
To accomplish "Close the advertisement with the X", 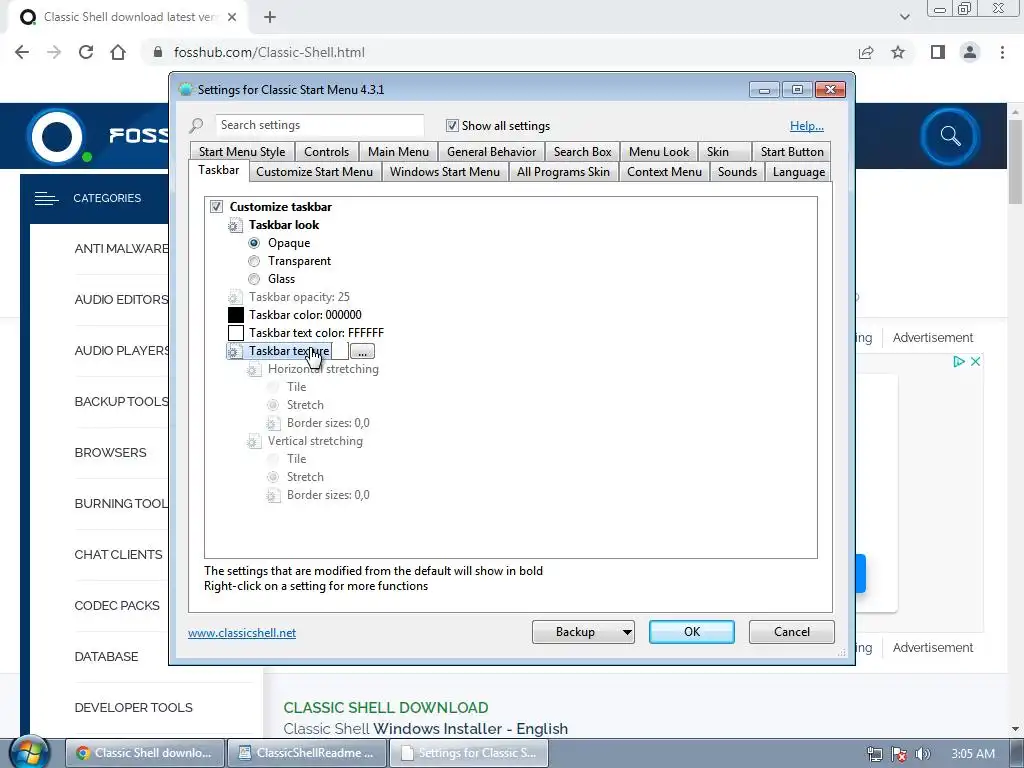I will pyautogui.click(x=975, y=361).
